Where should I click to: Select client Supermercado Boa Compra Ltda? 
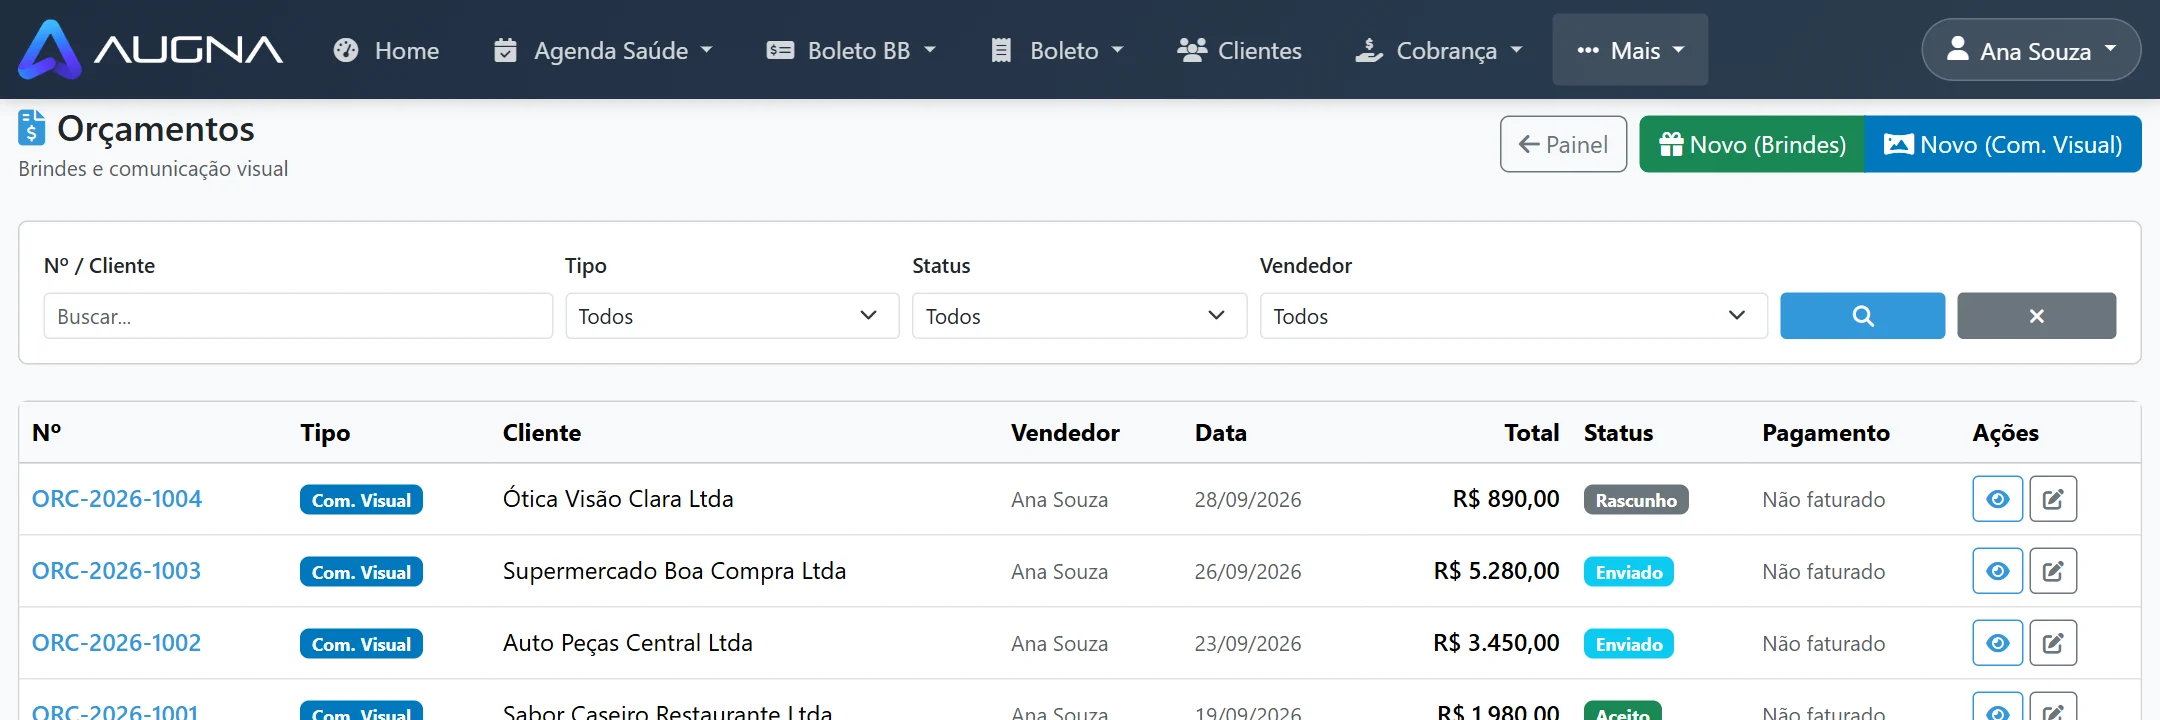674,571
